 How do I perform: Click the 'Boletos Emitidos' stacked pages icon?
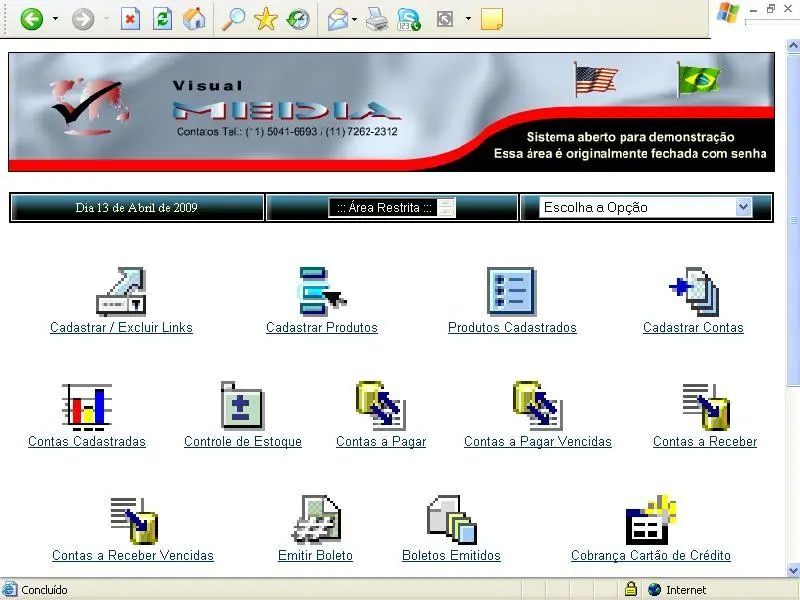tap(452, 520)
